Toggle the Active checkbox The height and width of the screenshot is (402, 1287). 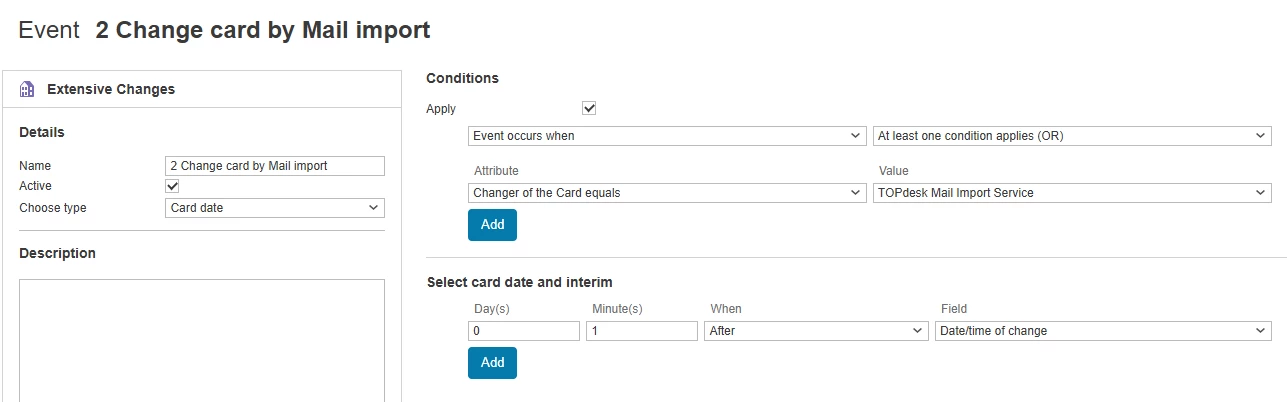172,186
